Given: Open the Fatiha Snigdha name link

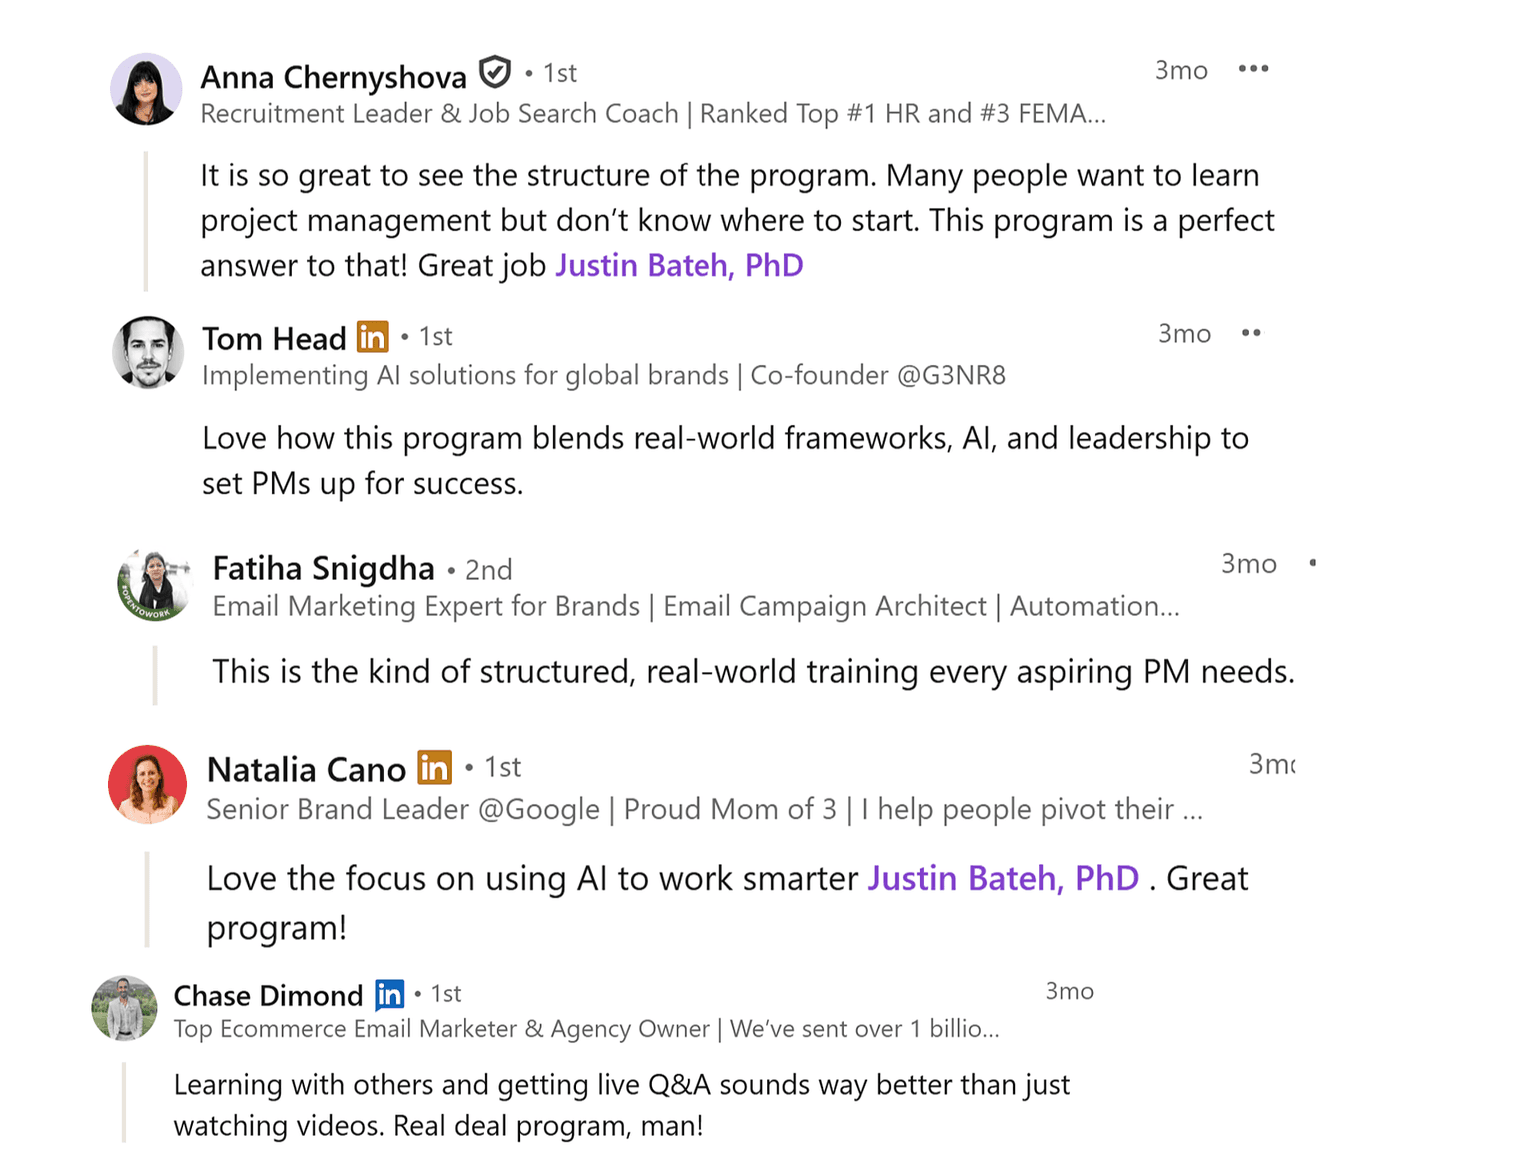Looking at the screenshot, I should click(324, 568).
